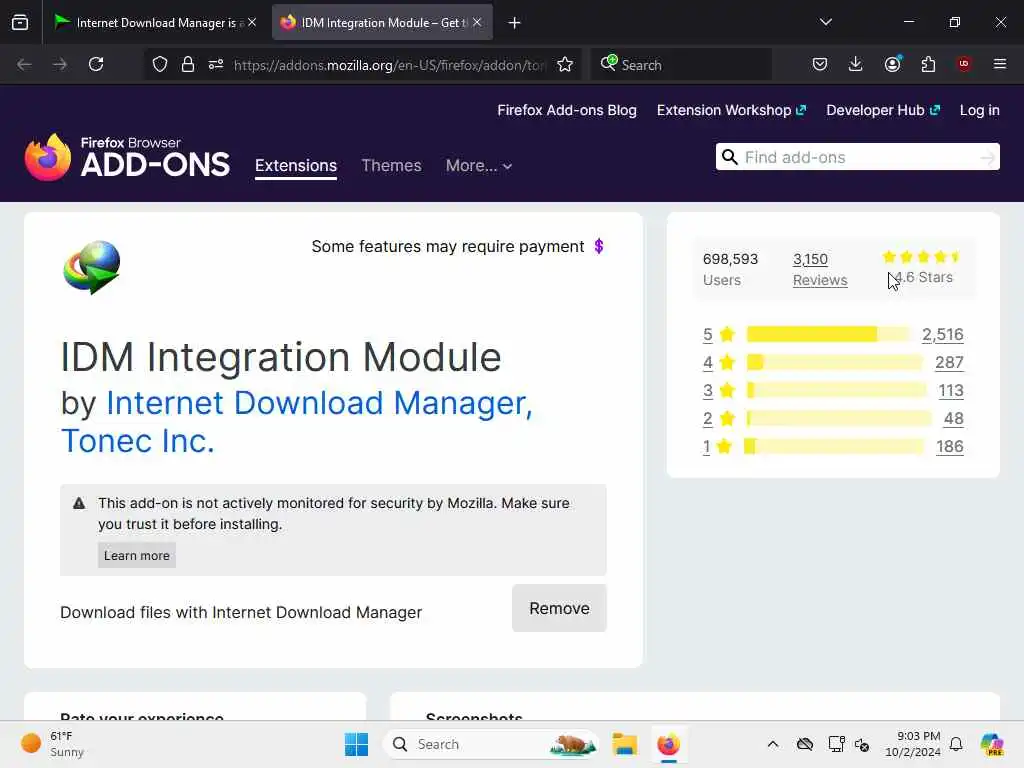Open Firefox View tab icon

[x=20, y=22]
